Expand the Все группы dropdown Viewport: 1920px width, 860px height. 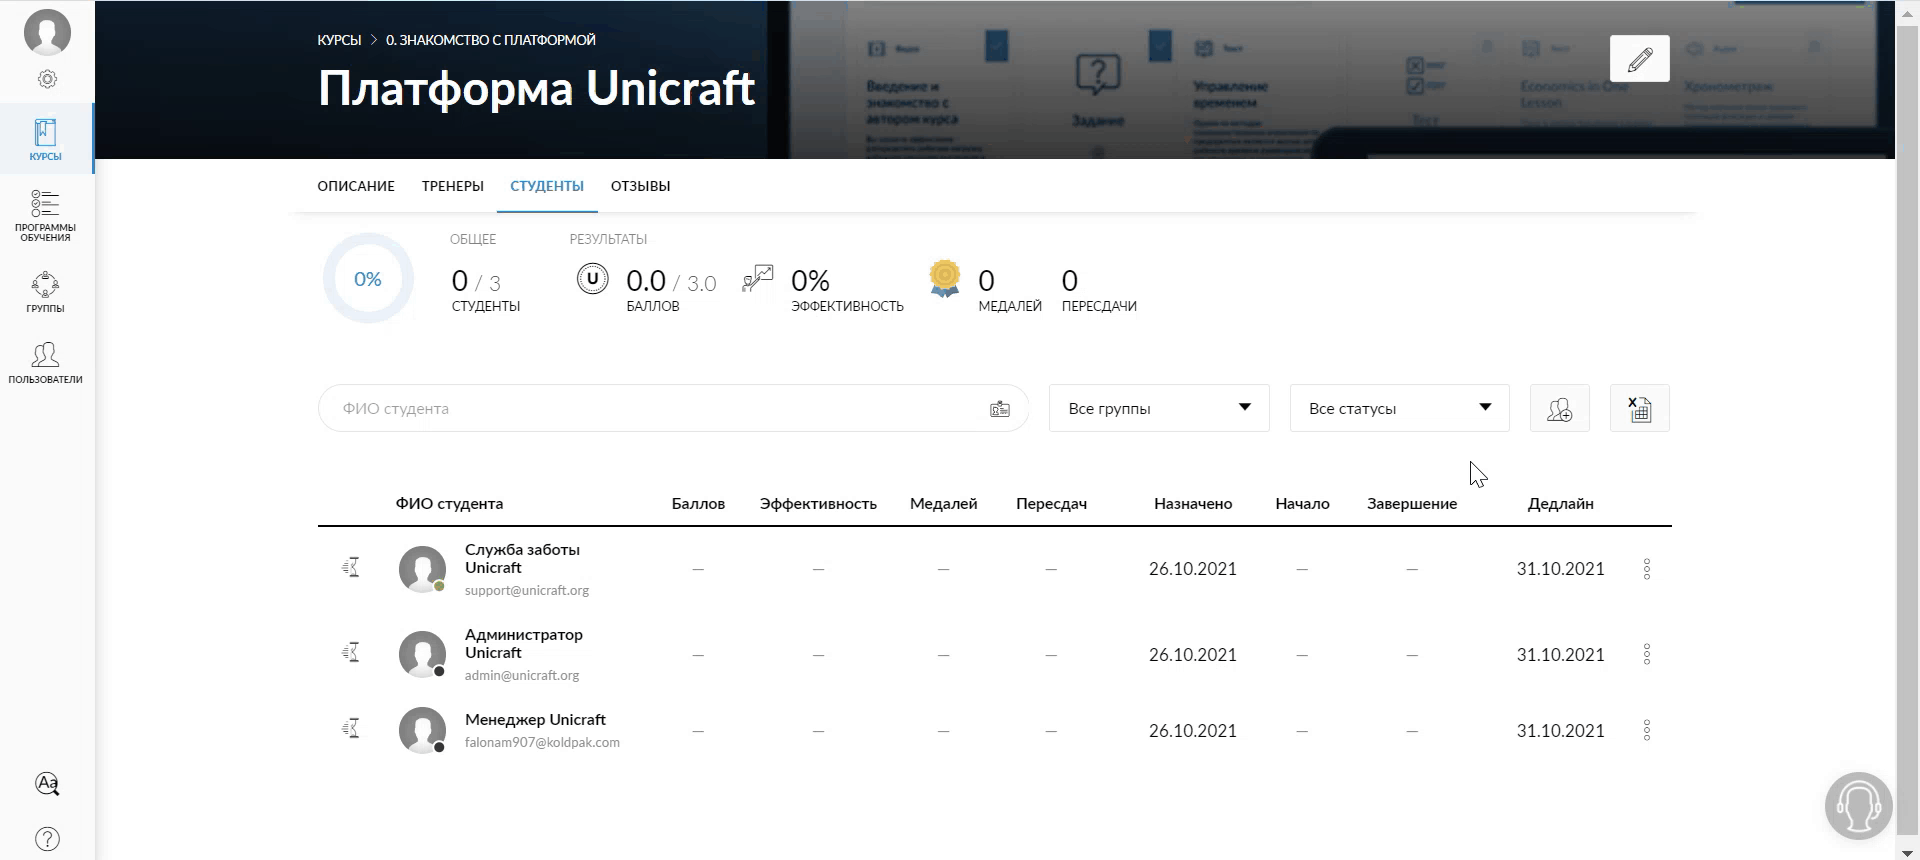[1159, 408]
